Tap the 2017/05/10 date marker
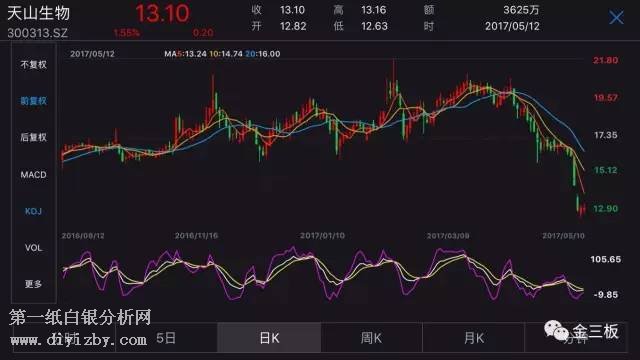 click(x=563, y=236)
